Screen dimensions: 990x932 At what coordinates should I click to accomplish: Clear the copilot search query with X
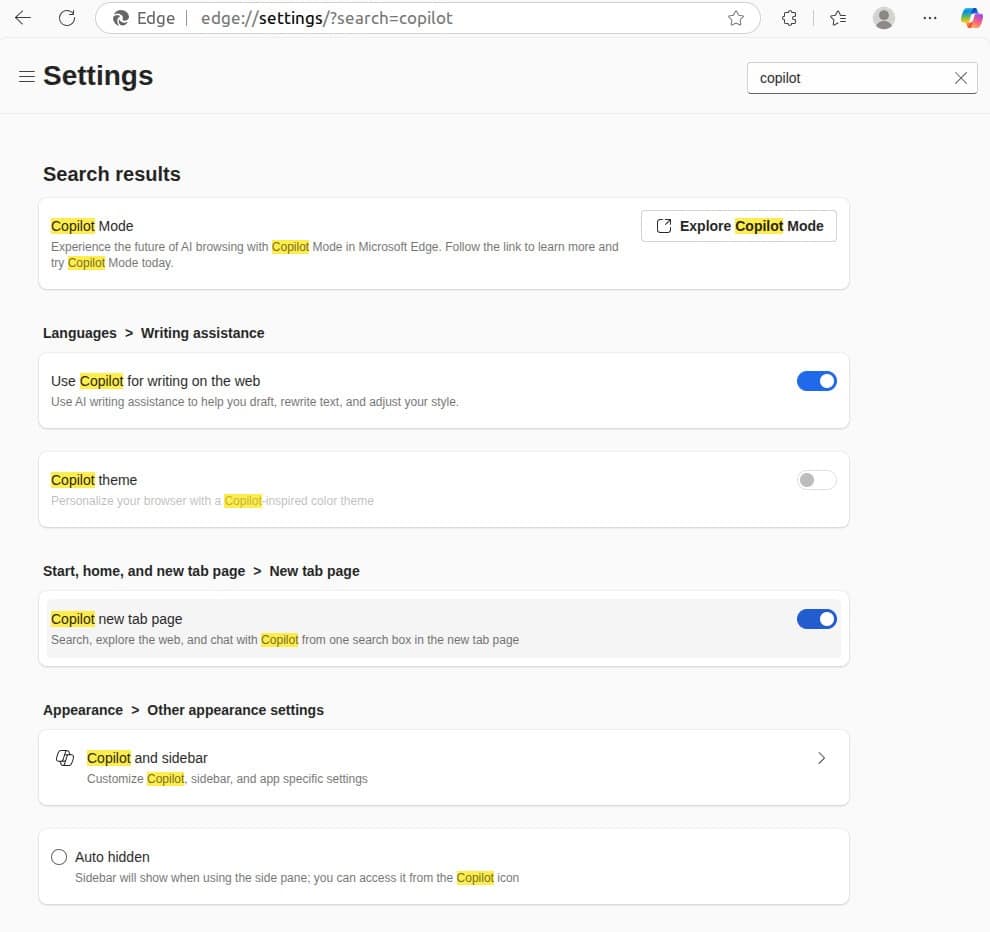960,77
